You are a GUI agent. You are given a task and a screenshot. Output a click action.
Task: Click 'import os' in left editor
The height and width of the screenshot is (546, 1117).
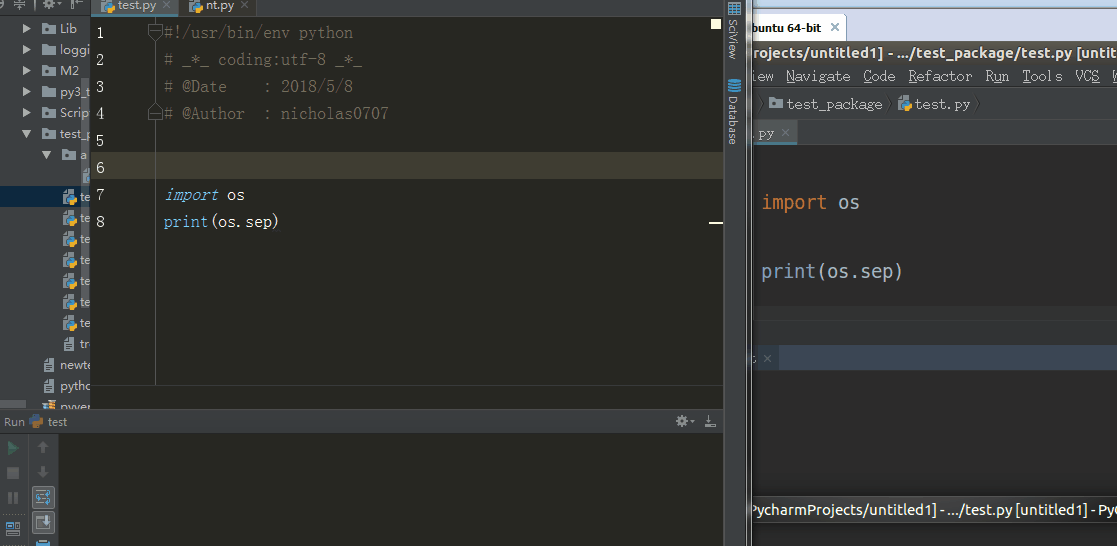click(x=204, y=195)
